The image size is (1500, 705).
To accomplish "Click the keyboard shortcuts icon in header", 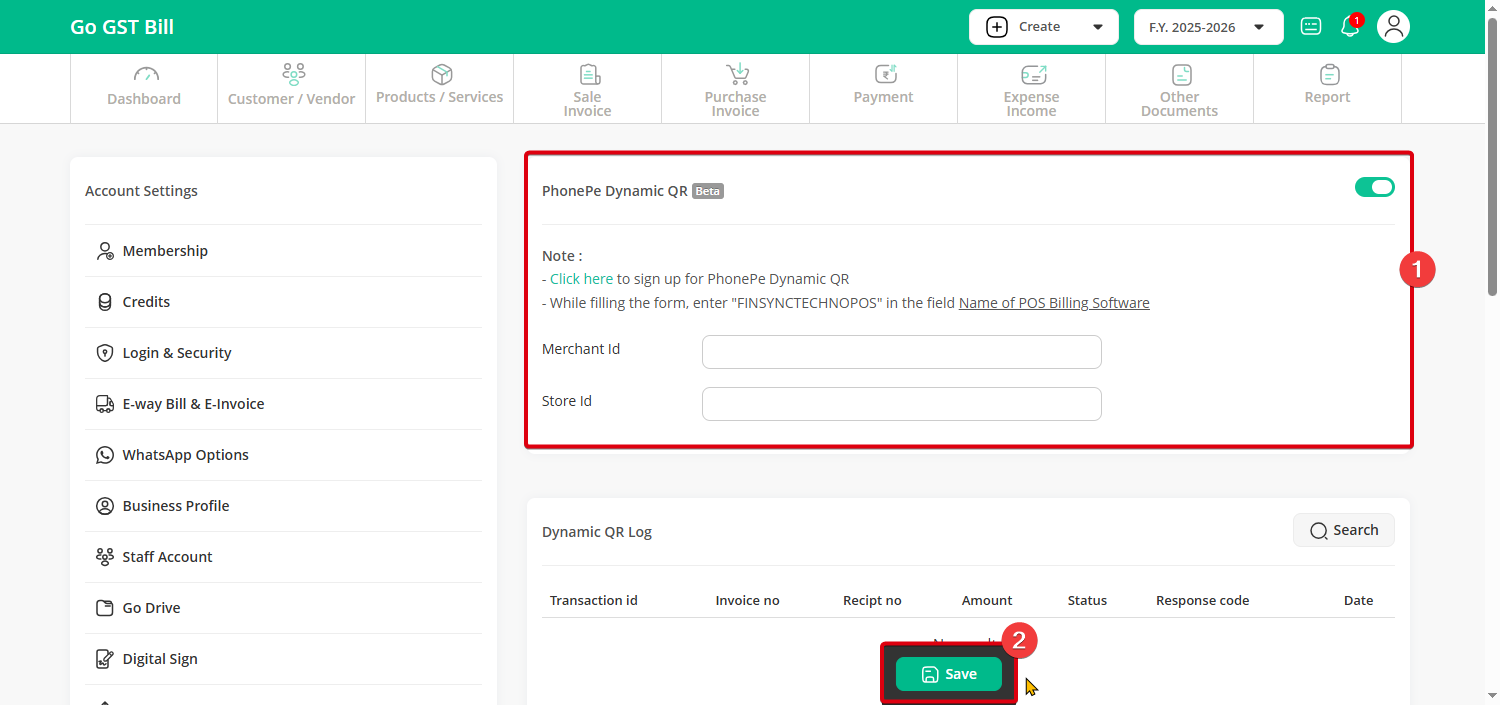I will (1310, 27).
